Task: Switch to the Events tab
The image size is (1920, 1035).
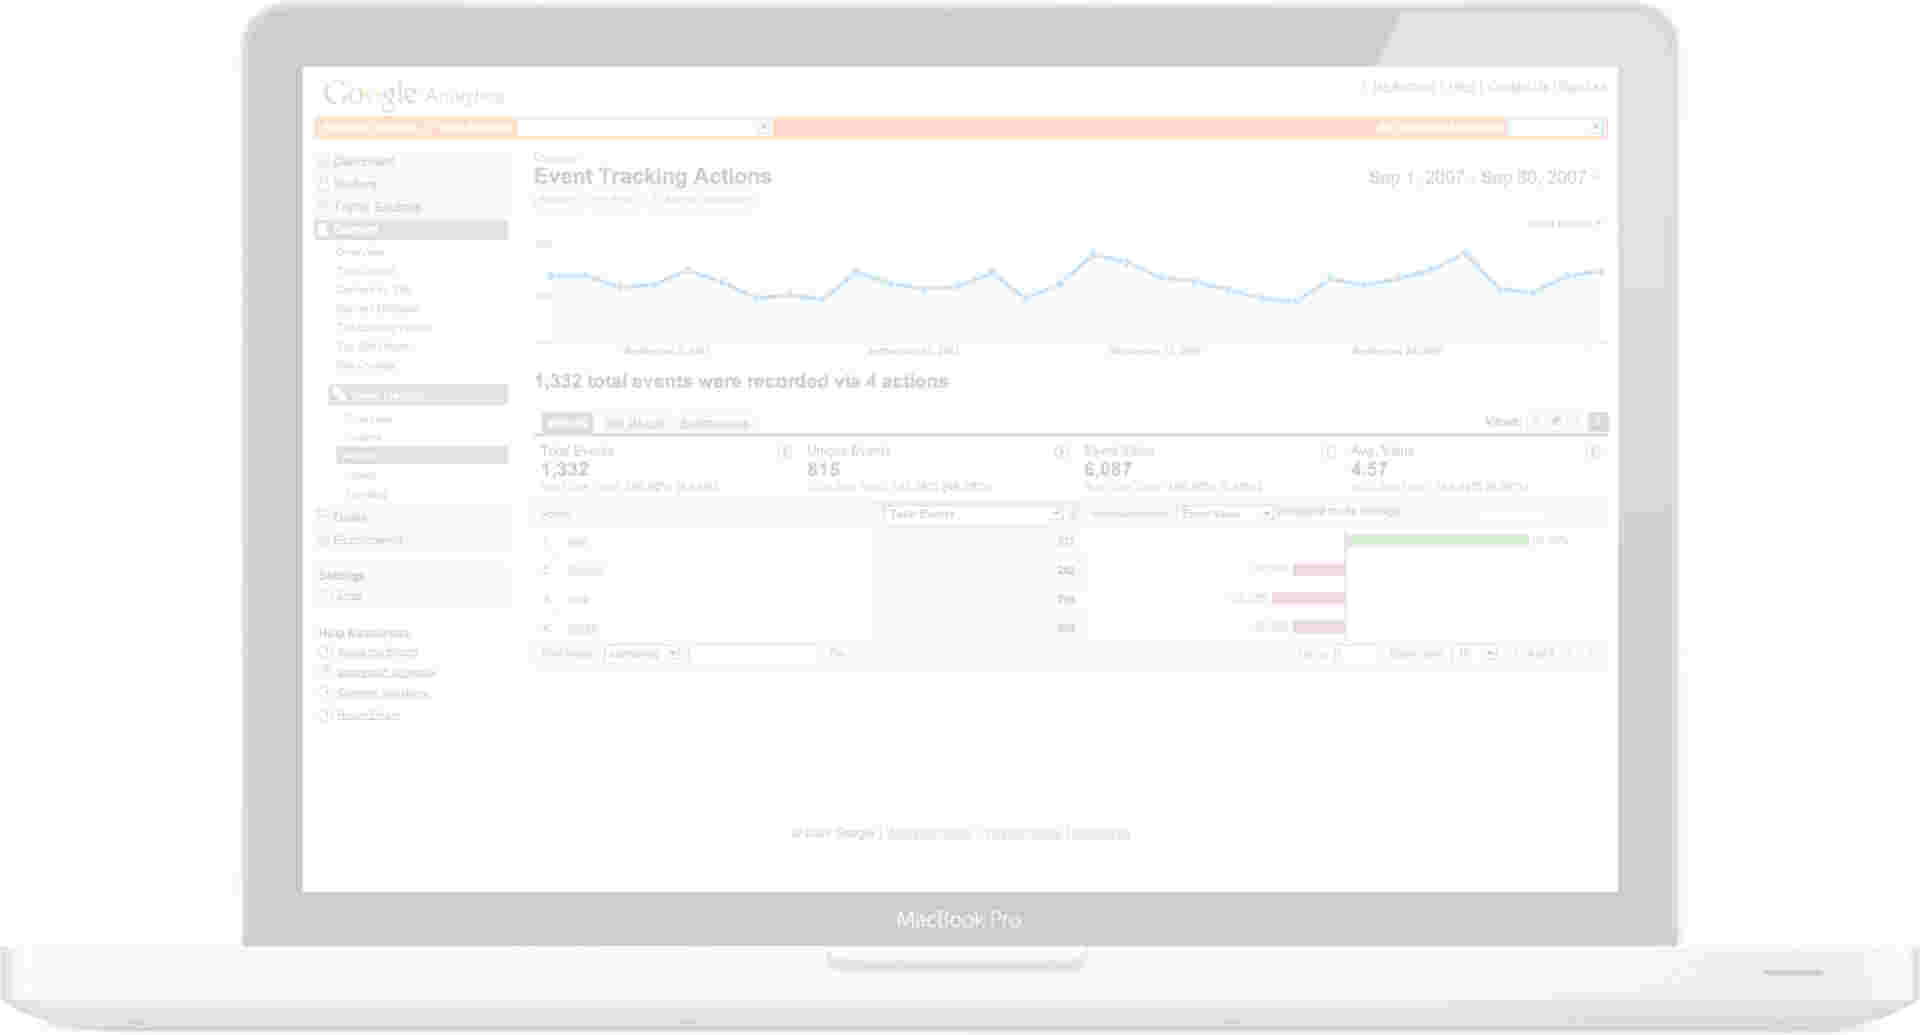Action: point(567,423)
